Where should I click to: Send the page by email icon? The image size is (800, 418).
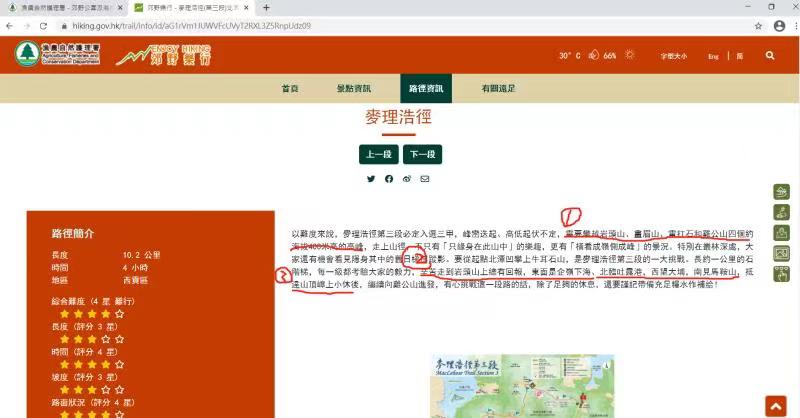(424, 179)
